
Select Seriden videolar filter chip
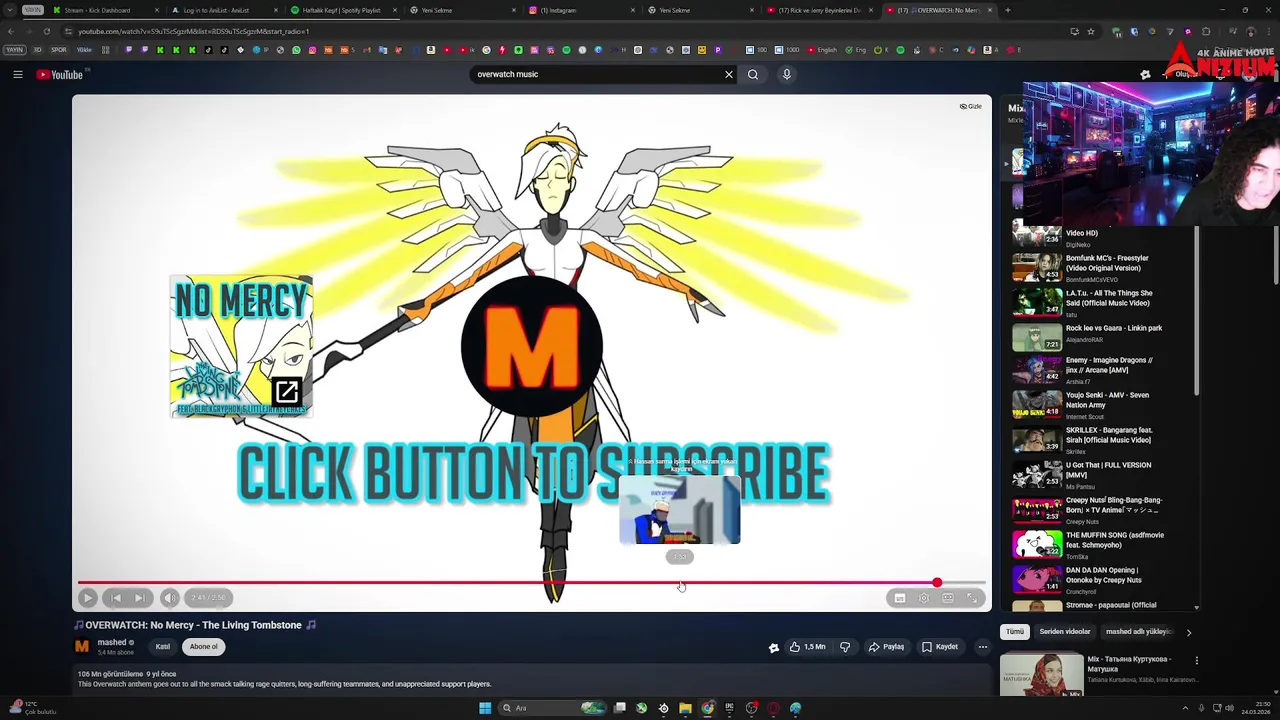(x=1065, y=632)
